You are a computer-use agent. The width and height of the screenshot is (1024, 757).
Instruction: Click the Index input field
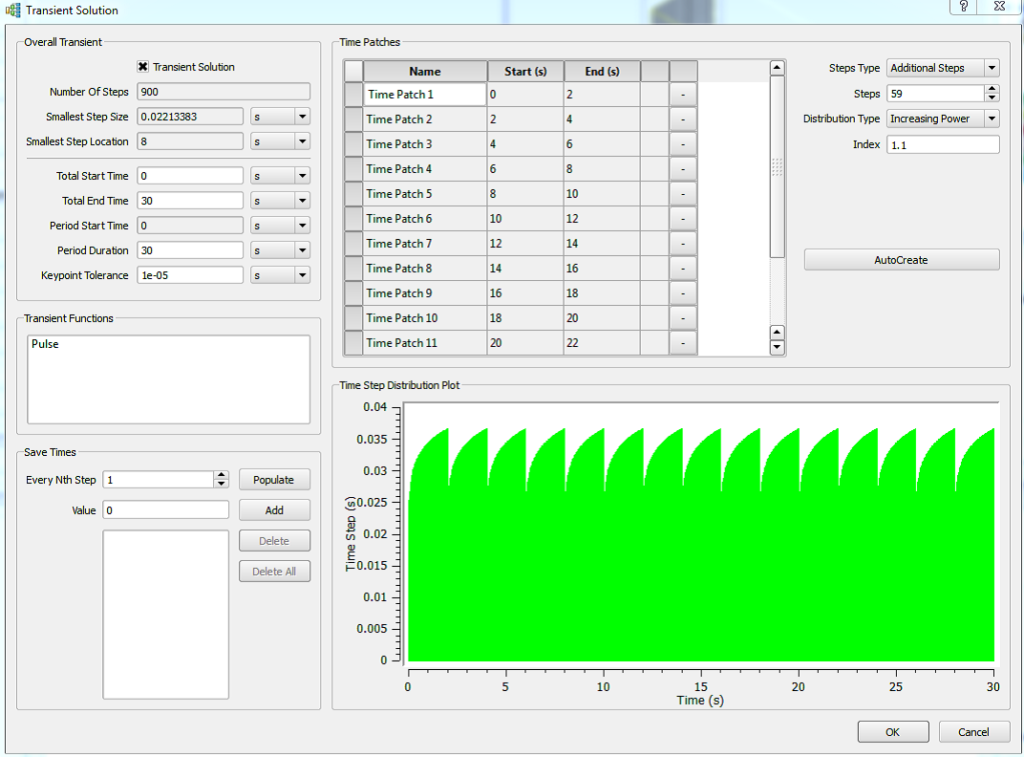(942, 145)
